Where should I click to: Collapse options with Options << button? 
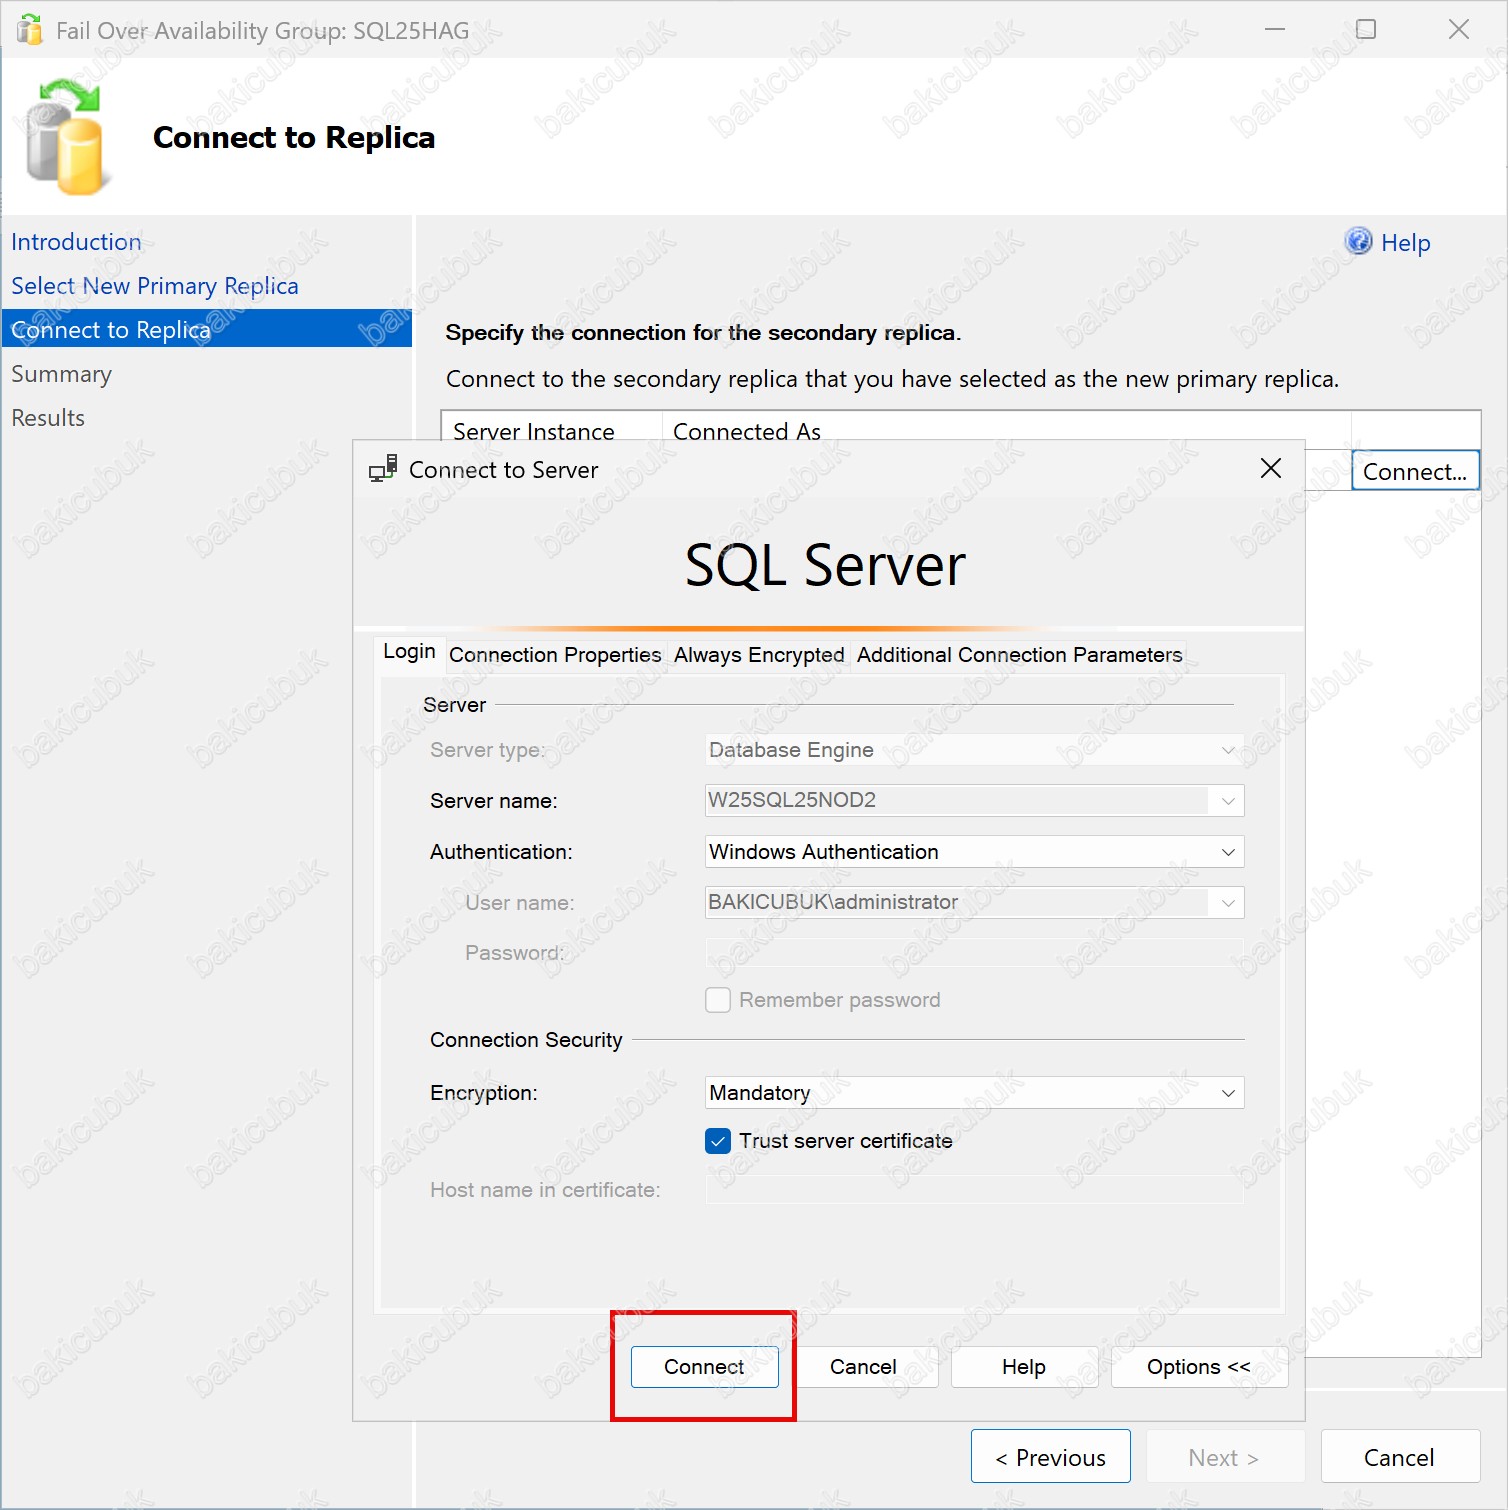1199,1367
